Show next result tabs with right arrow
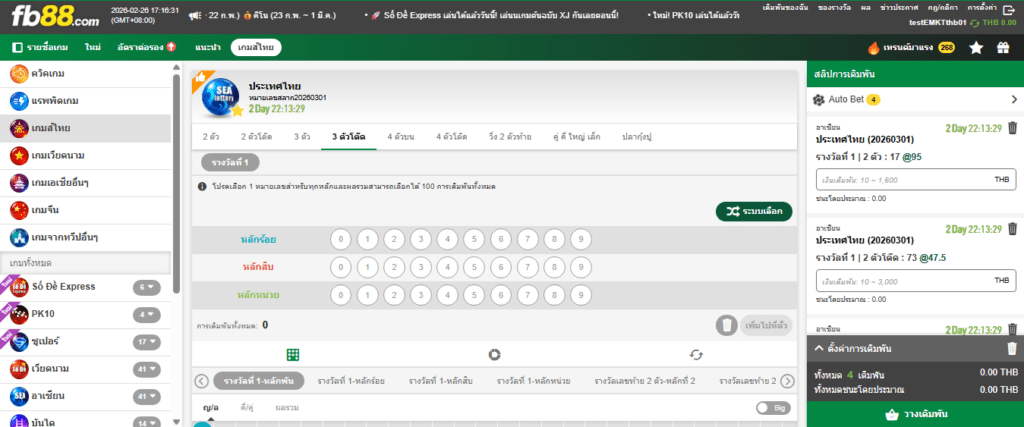This screenshot has width=1024, height=427. (x=788, y=381)
